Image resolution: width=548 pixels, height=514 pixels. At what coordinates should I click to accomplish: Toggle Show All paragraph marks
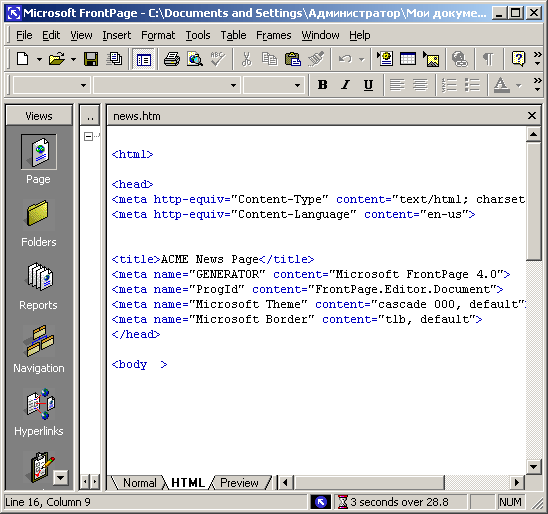(x=488, y=59)
